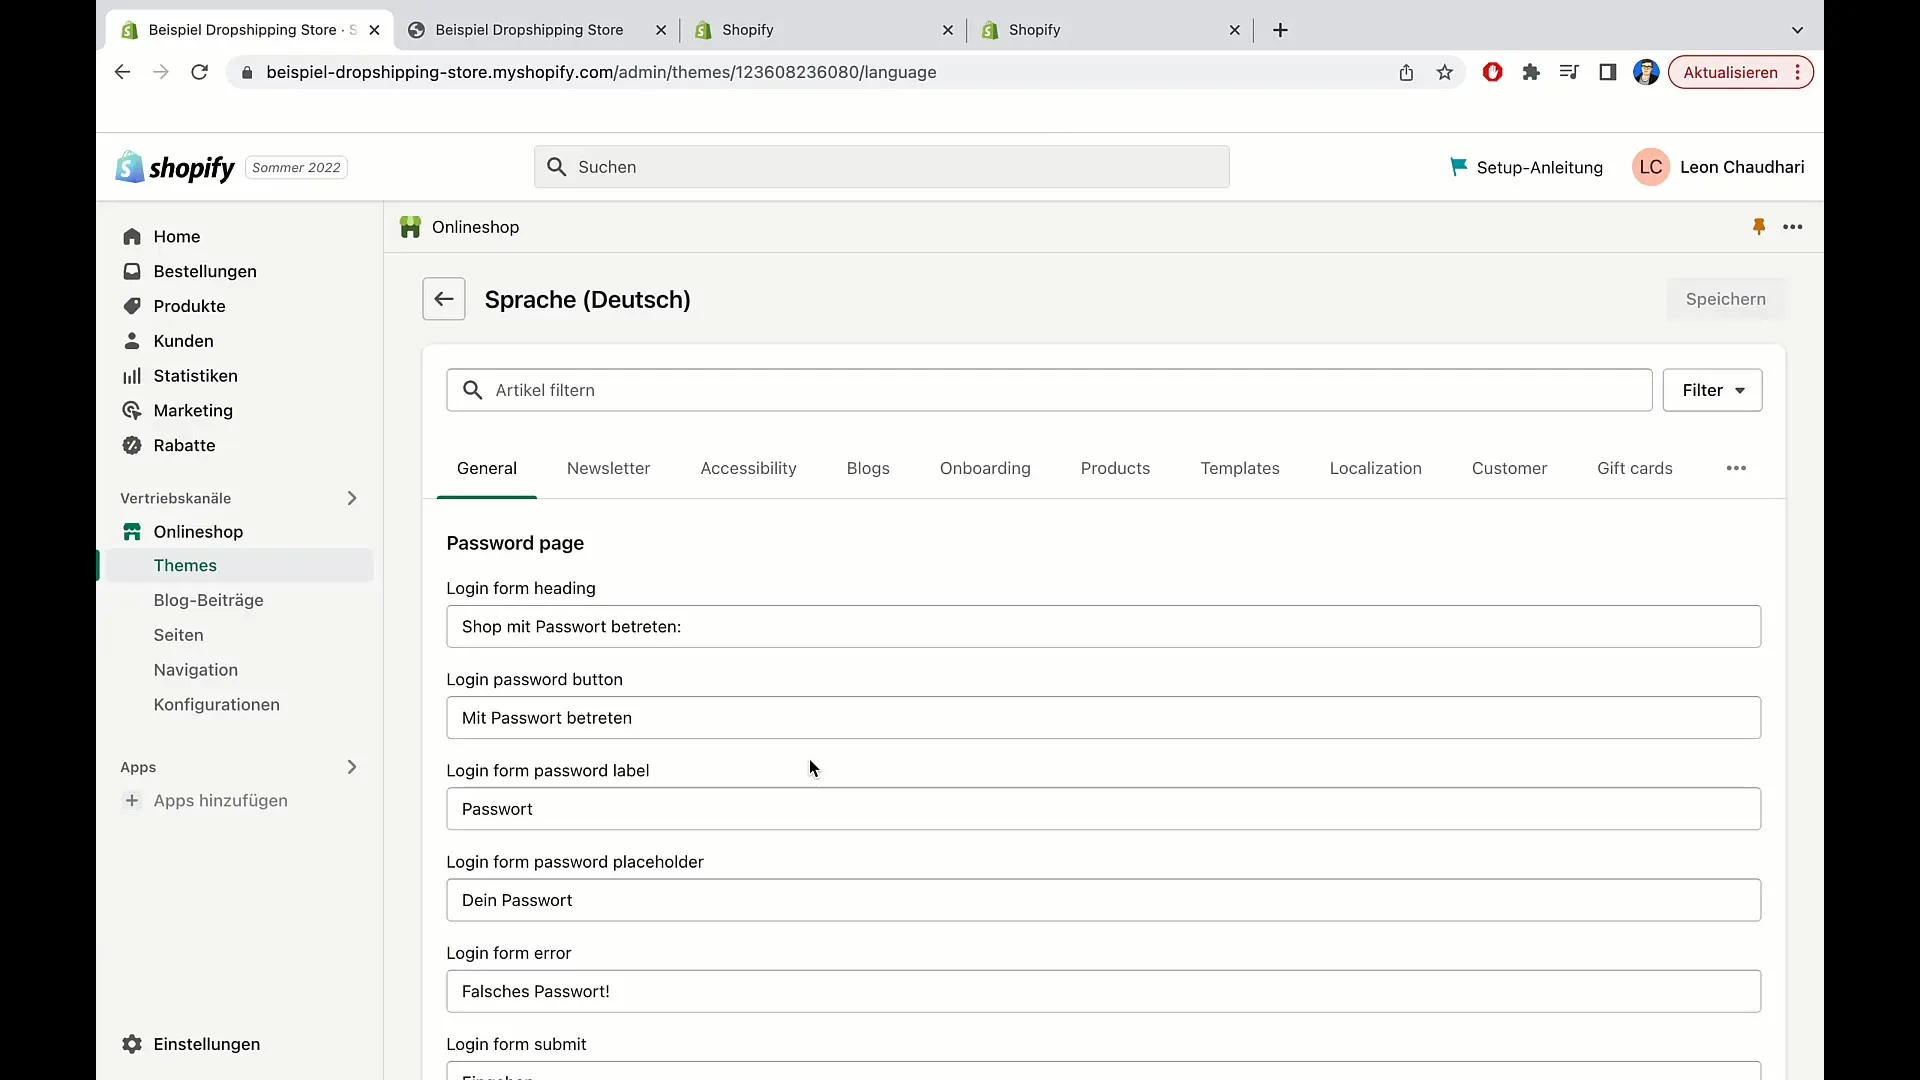This screenshot has height=1080, width=1920.
Task: Open media control playlist icon in browser
Action: click(1569, 72)
